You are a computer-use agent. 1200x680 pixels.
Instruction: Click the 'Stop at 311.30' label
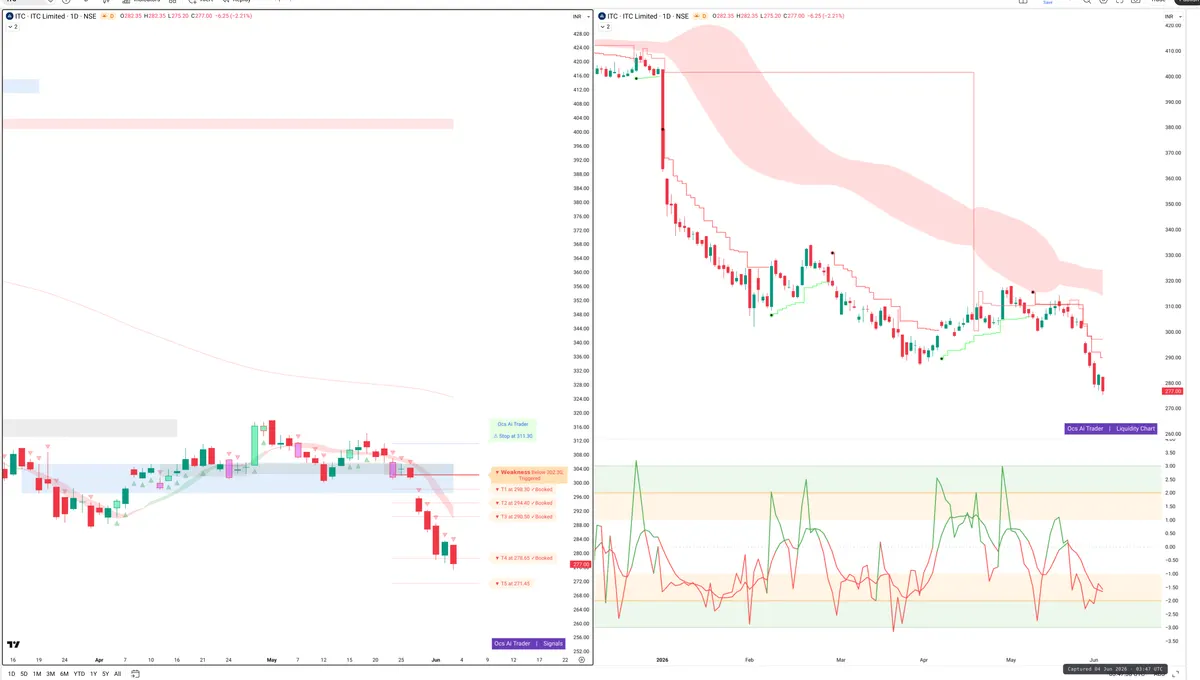pos(513,436)
